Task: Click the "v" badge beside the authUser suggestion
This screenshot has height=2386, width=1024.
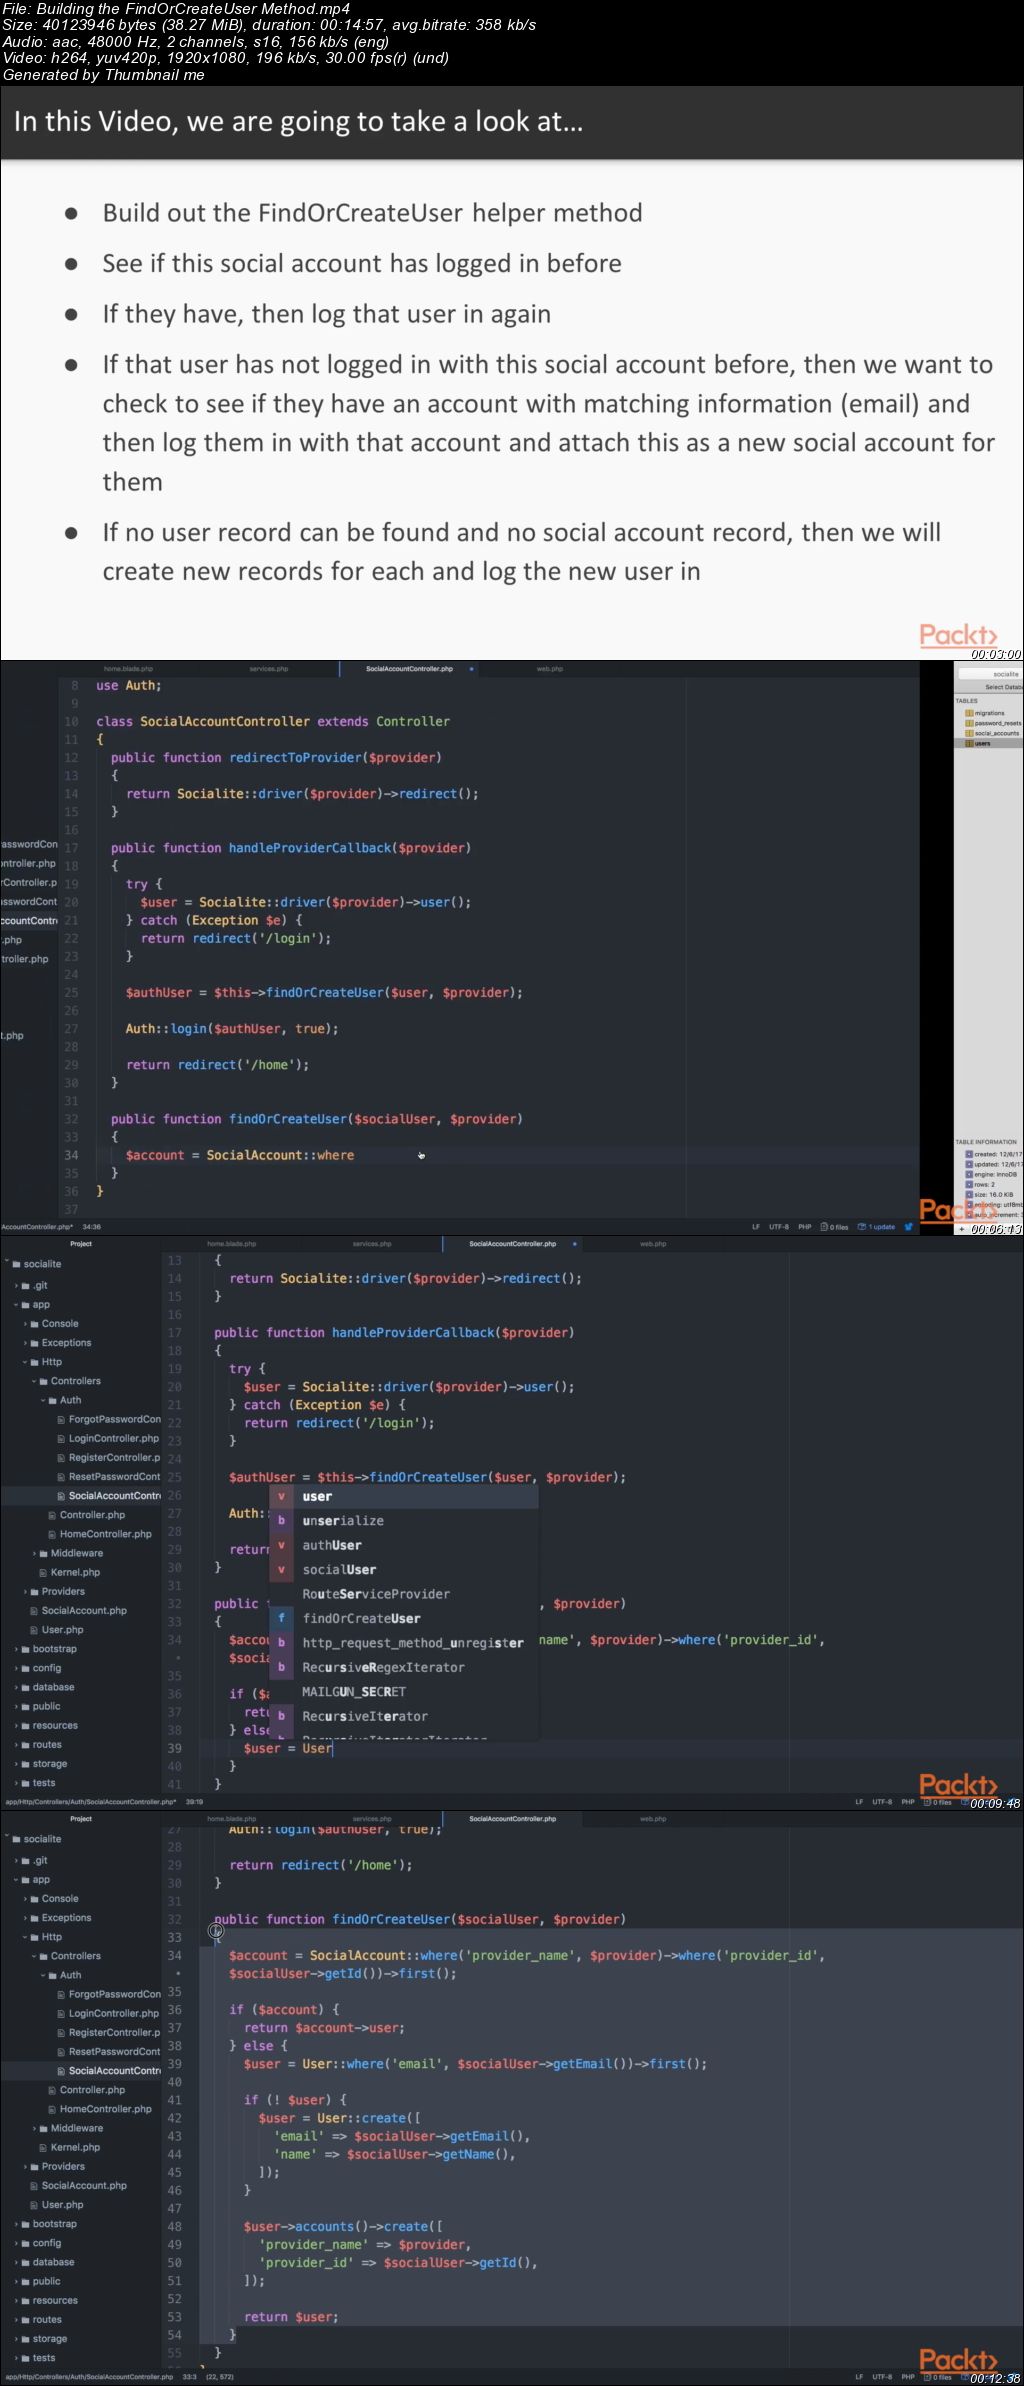Action: coord(281,1545)
